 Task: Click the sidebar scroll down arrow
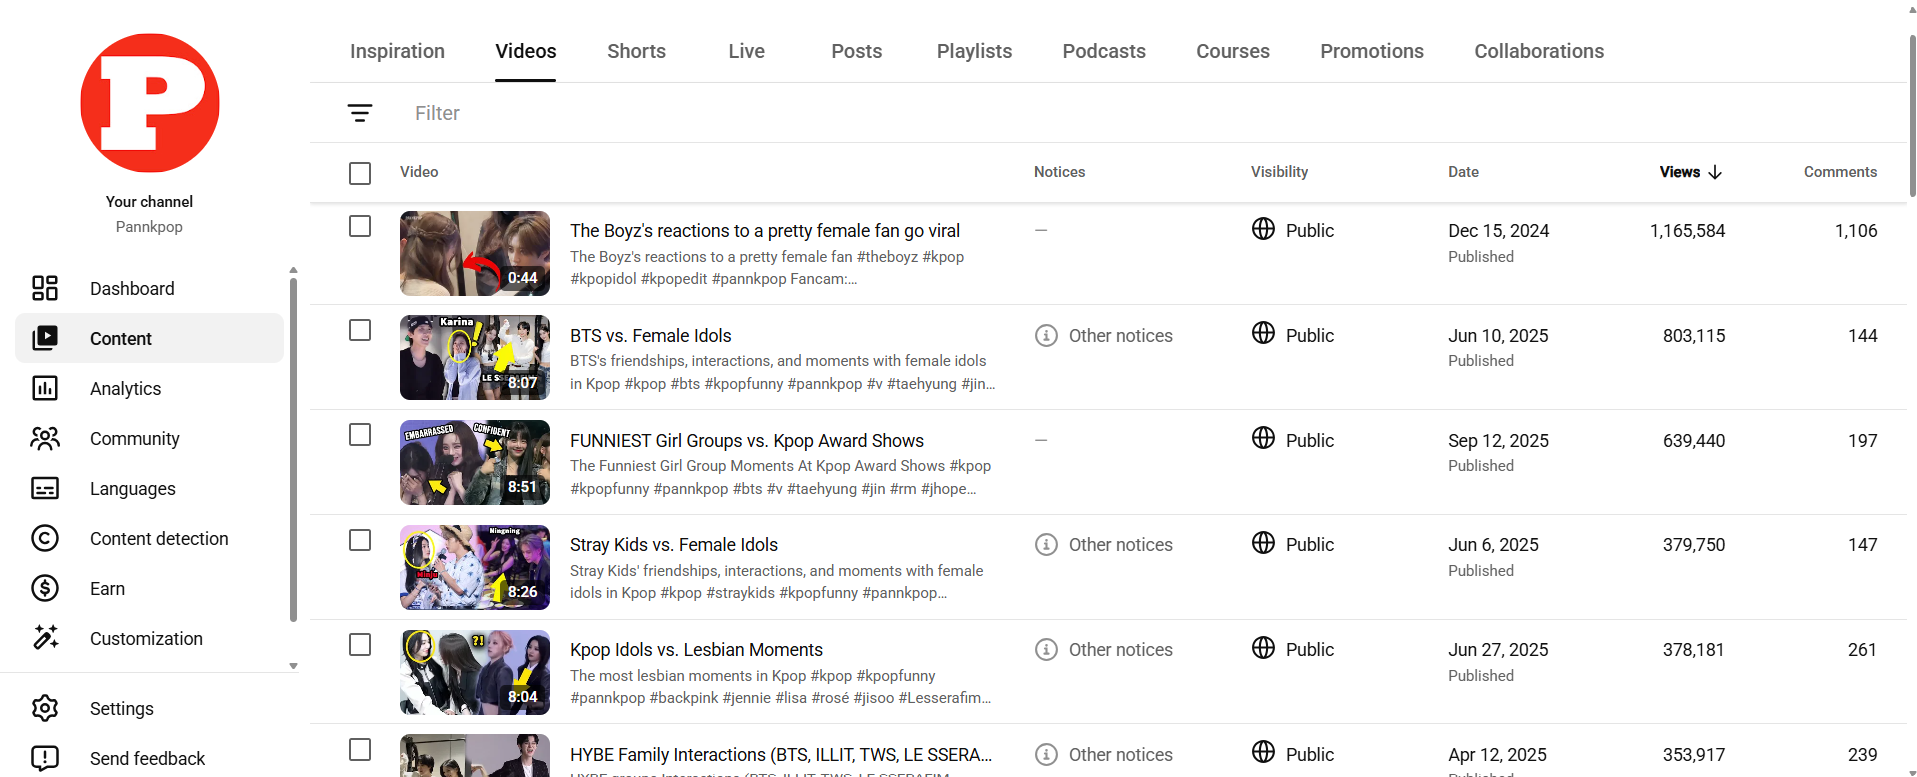[x=293, y=666]
